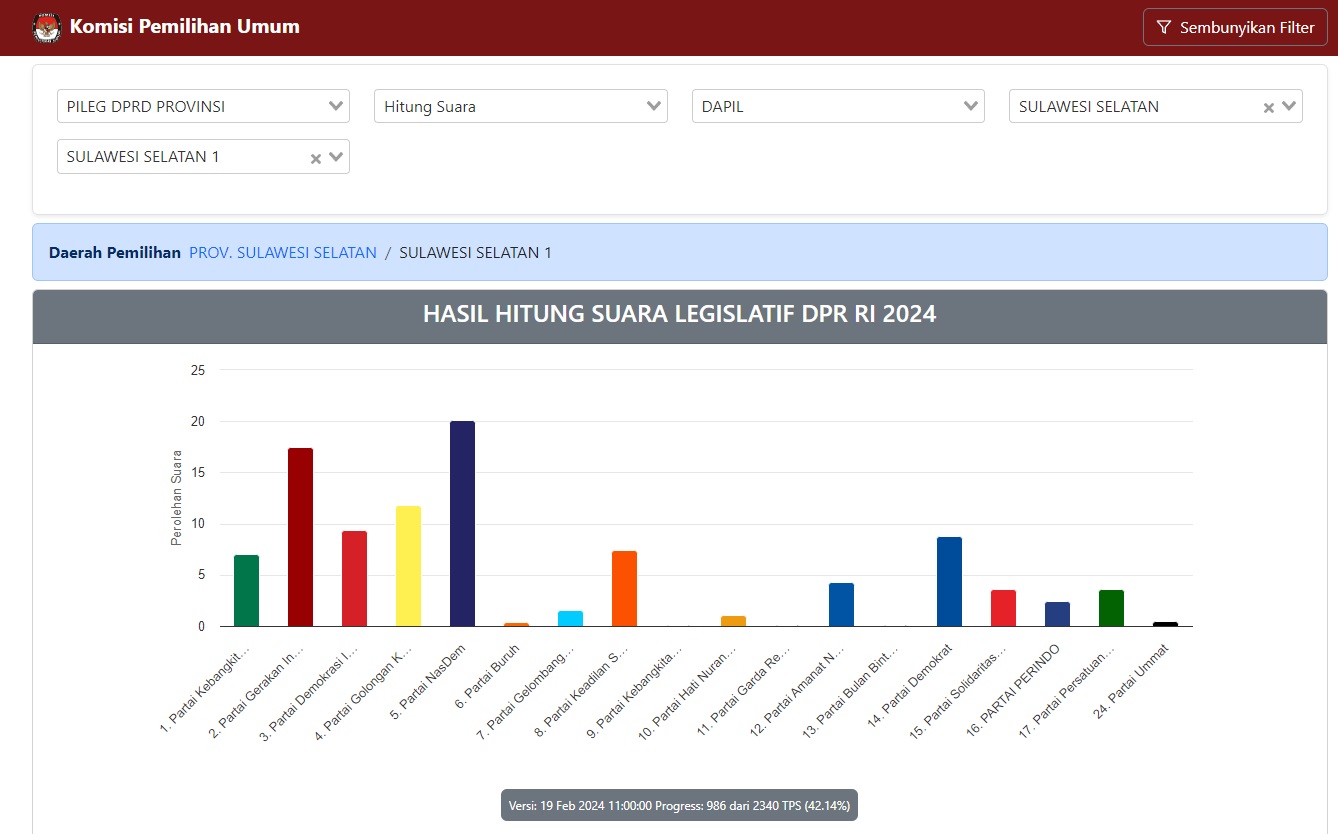The height and width of the screenshot is (834, 1338).
Task: Click the Partai Solidaritas red bar
Action: coord(1003,608)
